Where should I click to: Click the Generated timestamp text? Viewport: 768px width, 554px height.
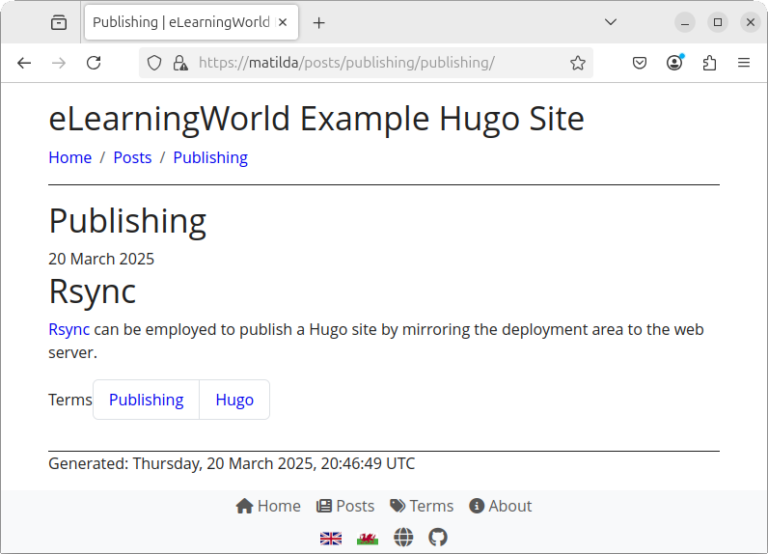pyautogui.click(x=232, y=463)
